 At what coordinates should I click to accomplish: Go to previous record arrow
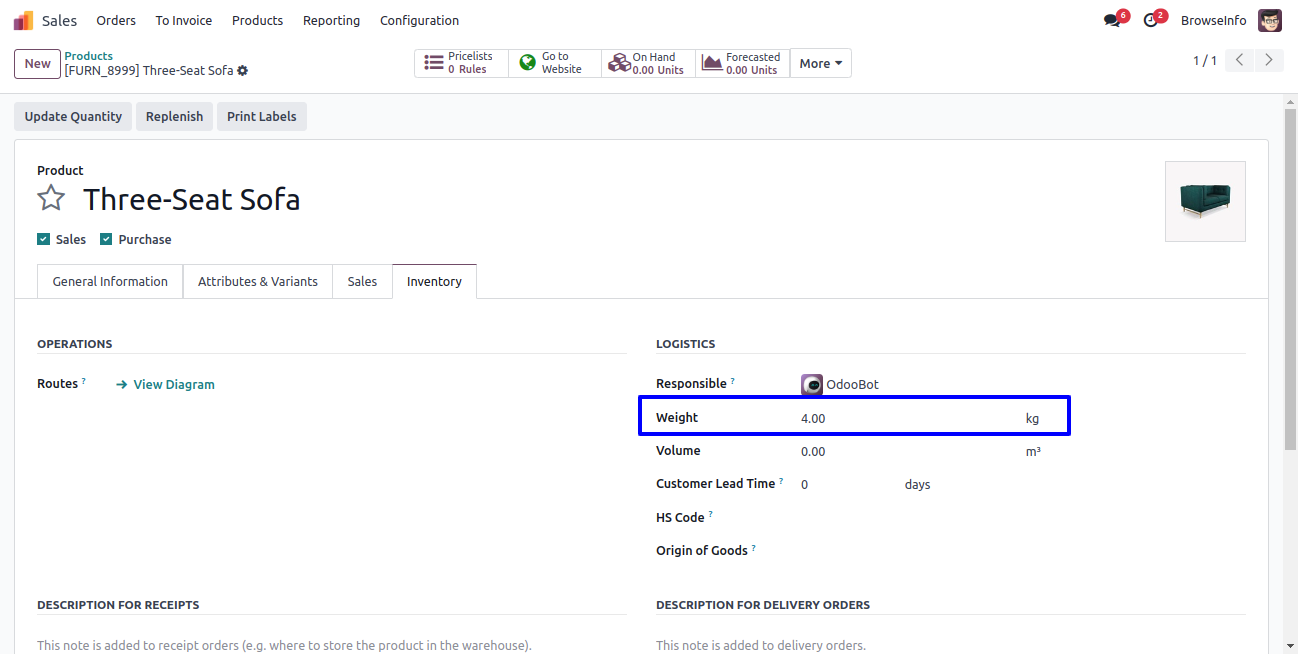tap(1239, 60)
